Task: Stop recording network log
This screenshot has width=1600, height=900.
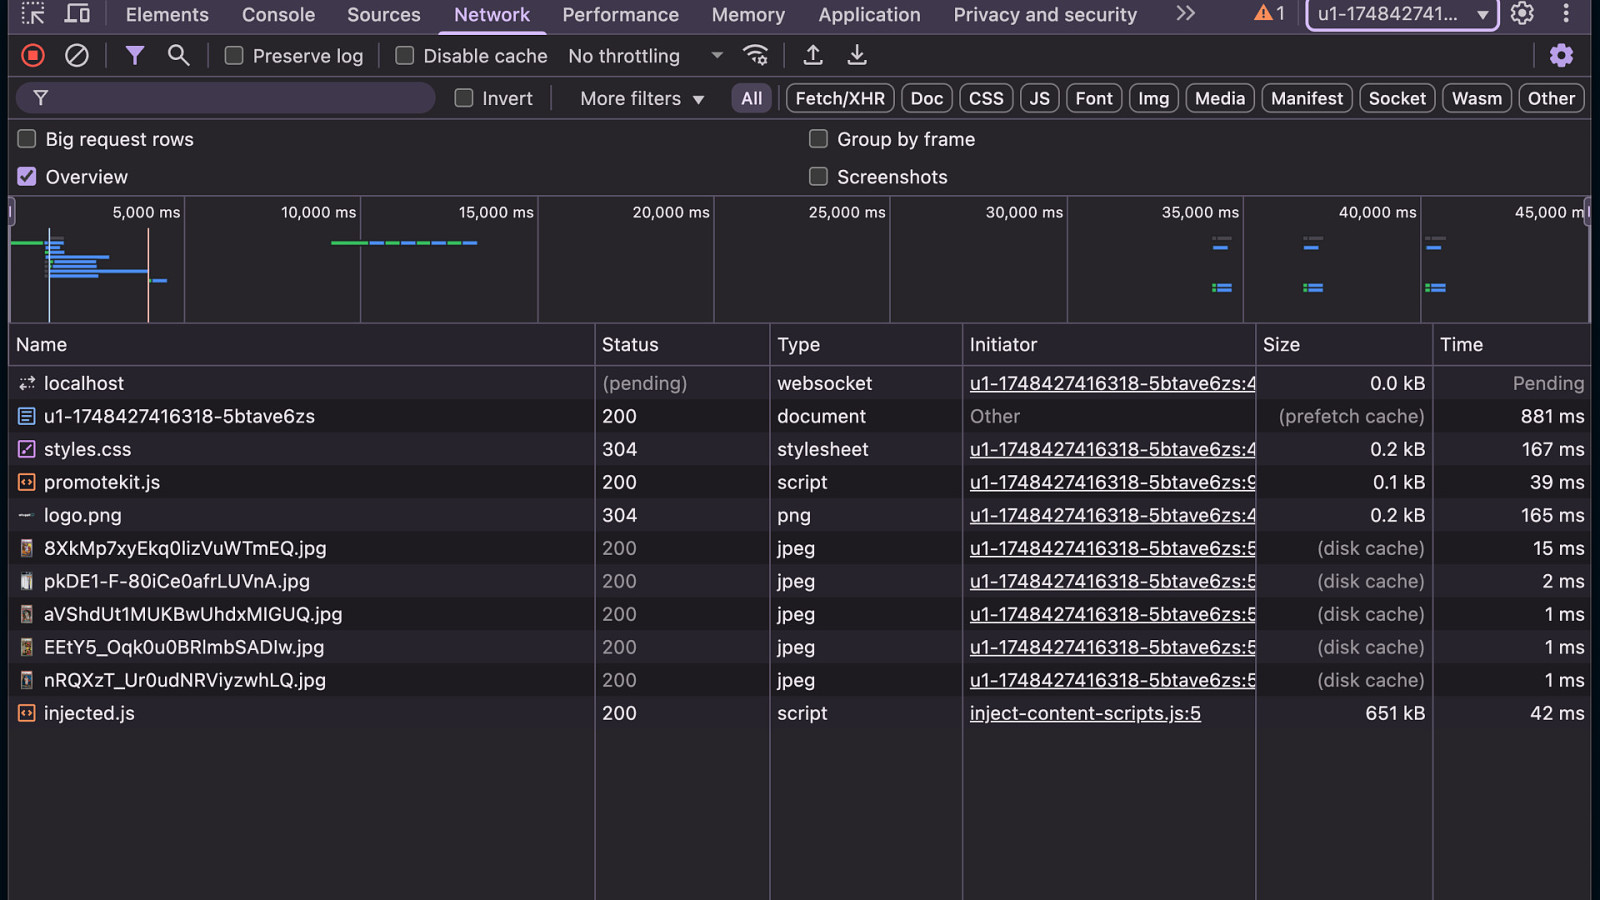Action: (x=33, y=56)
